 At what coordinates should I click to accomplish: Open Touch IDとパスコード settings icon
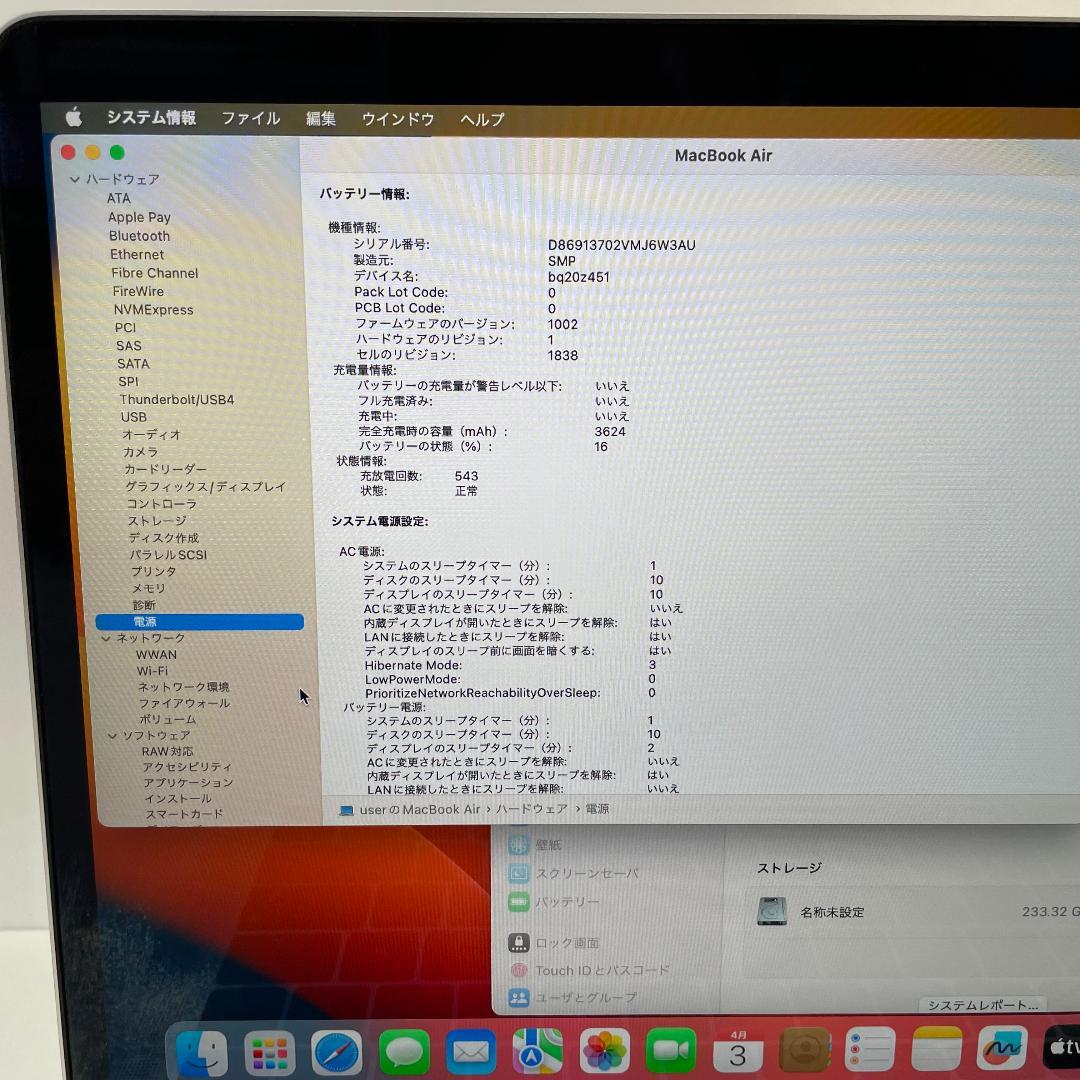tap(520, 970)
